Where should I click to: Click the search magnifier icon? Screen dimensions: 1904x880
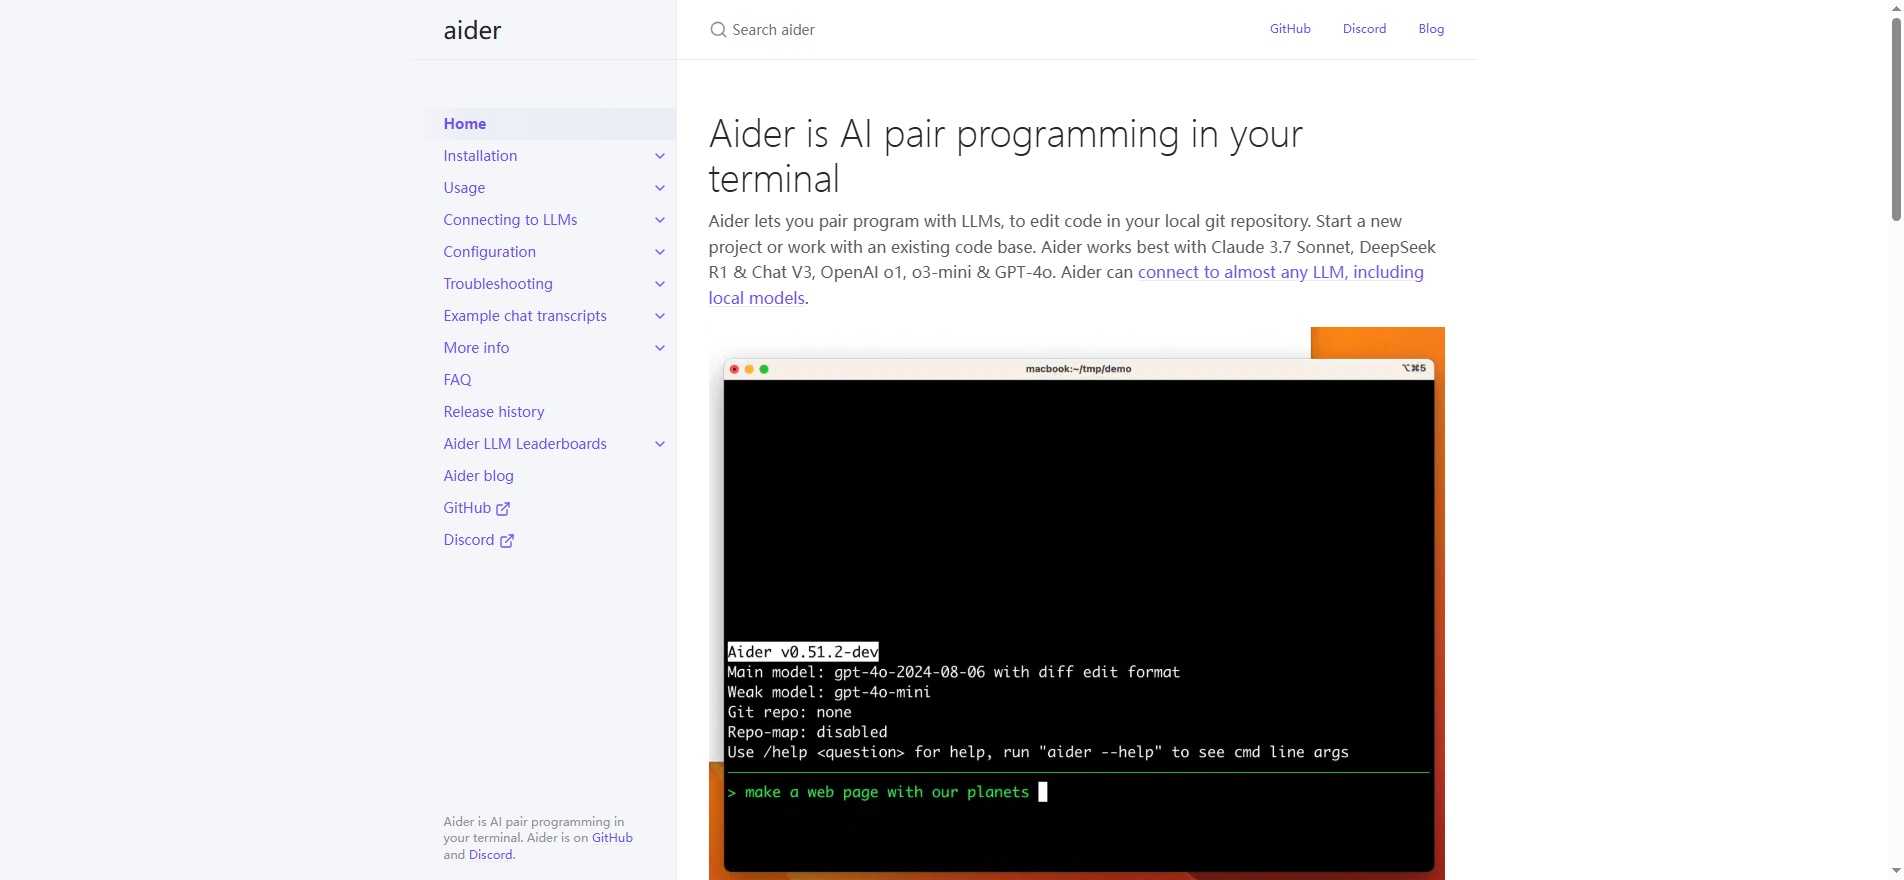pos(717,30)
